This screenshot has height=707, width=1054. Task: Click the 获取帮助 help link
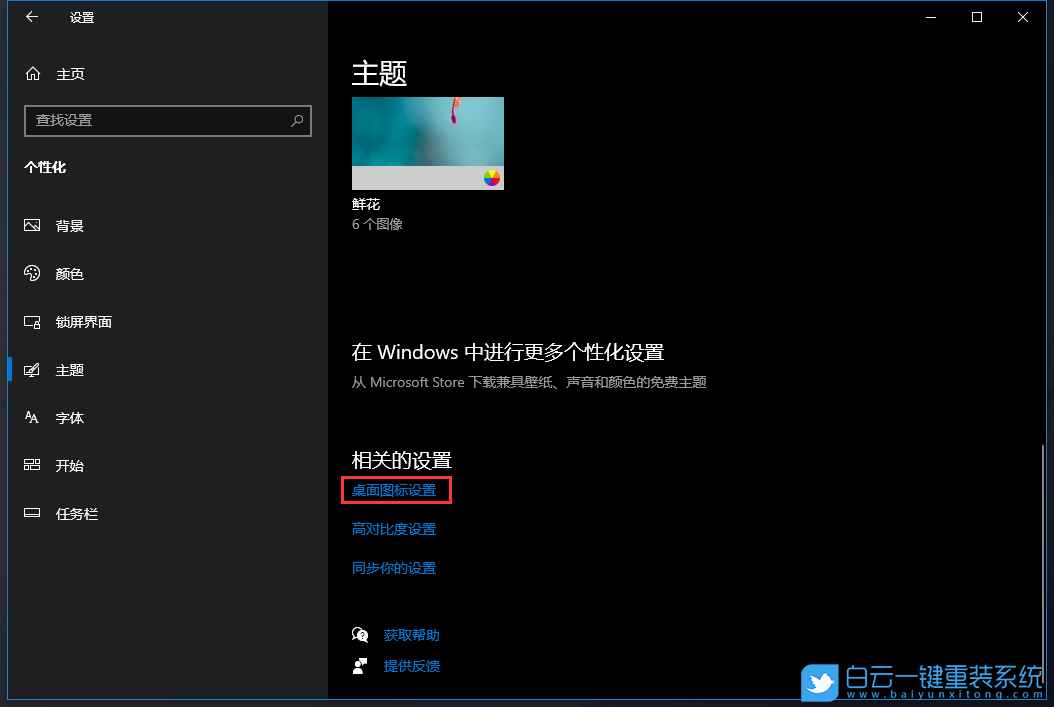[x=411, y=634]
